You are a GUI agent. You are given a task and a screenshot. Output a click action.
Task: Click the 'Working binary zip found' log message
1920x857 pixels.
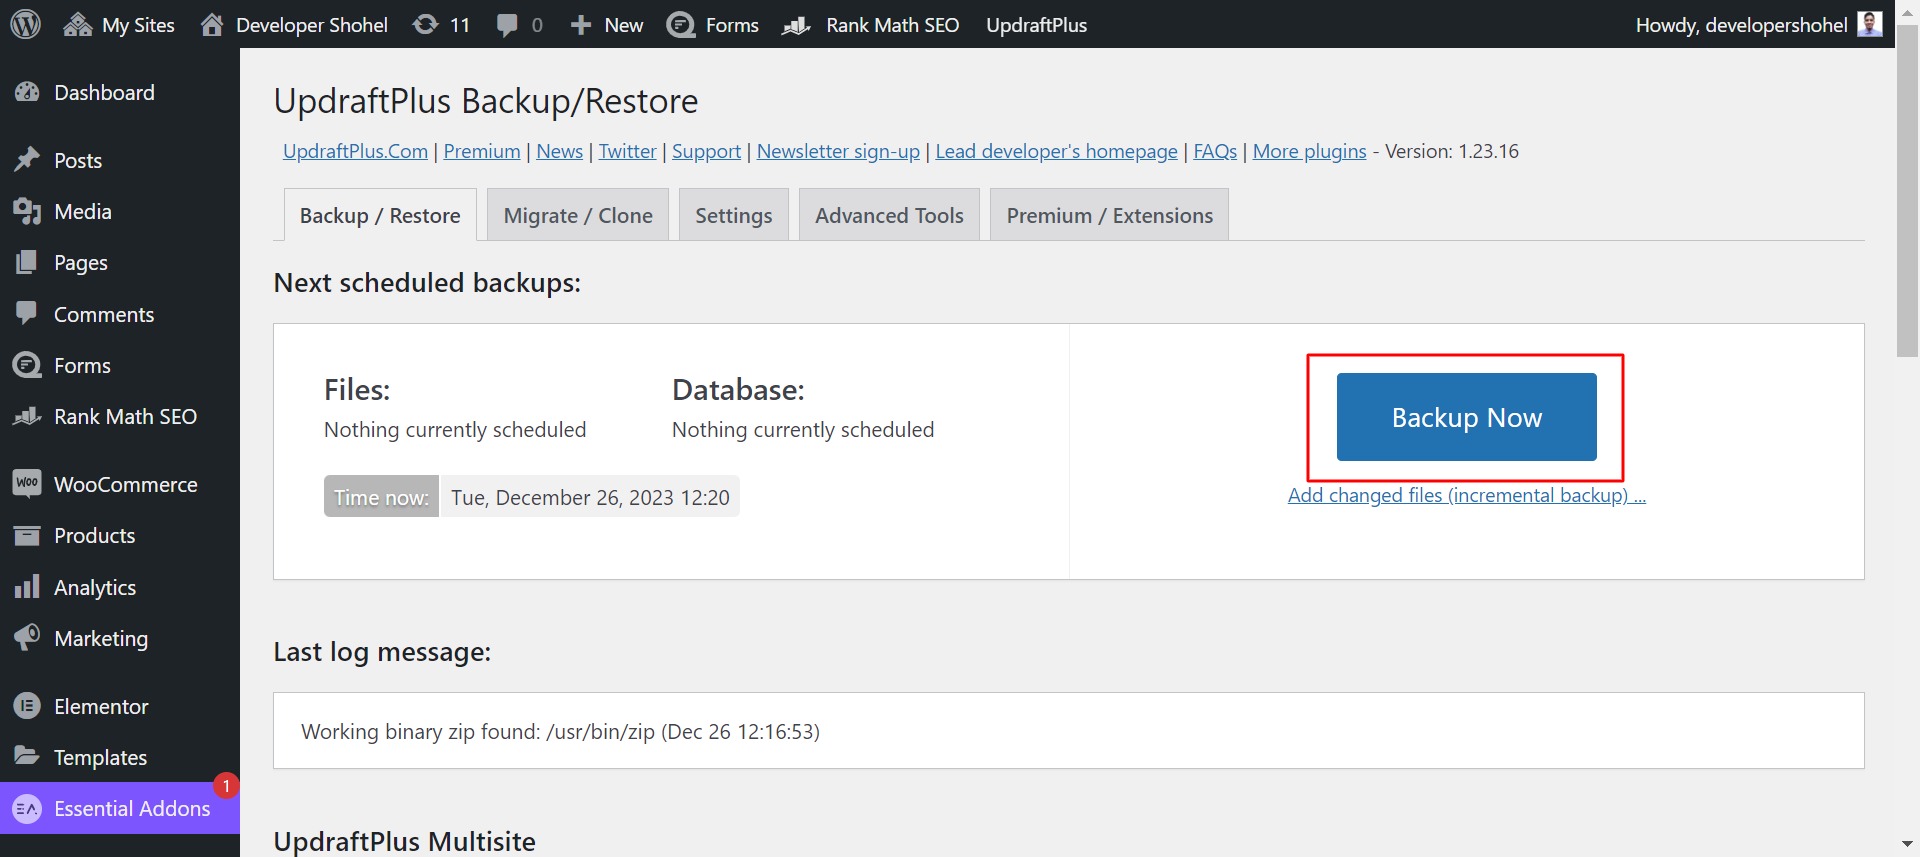click(560, 731)
